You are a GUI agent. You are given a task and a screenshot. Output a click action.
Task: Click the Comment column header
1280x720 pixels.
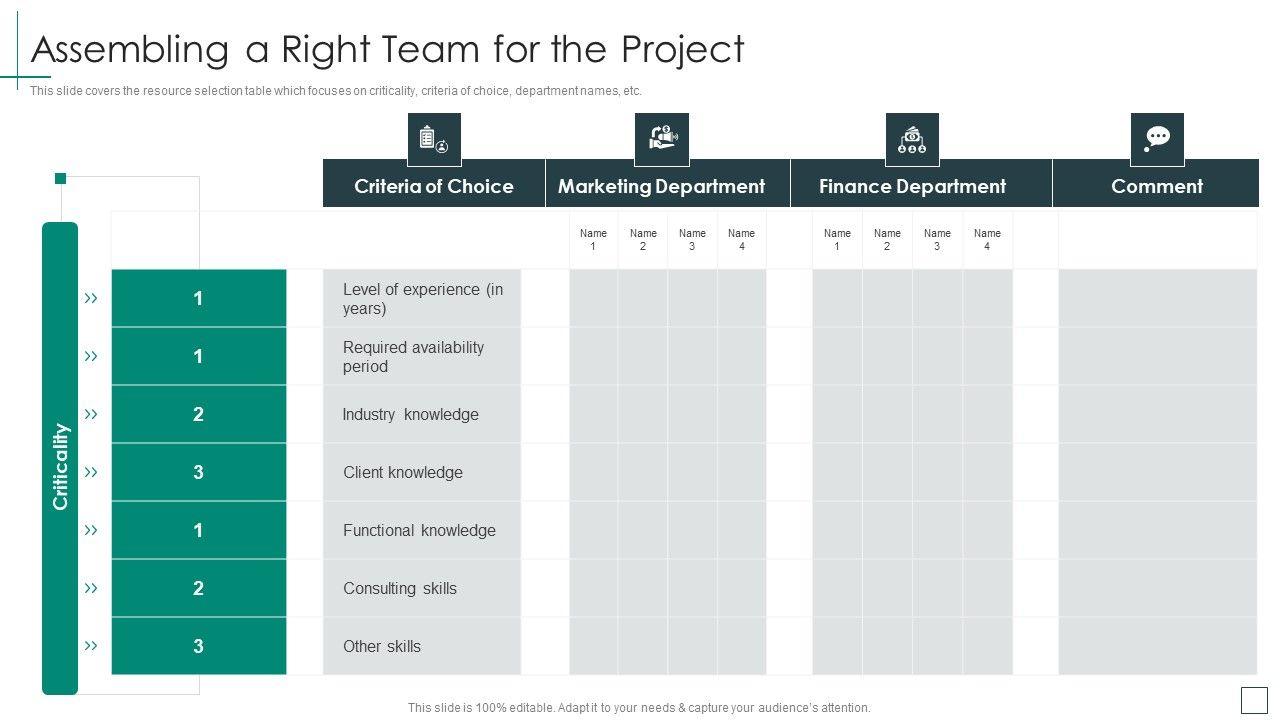(1157, 186)
